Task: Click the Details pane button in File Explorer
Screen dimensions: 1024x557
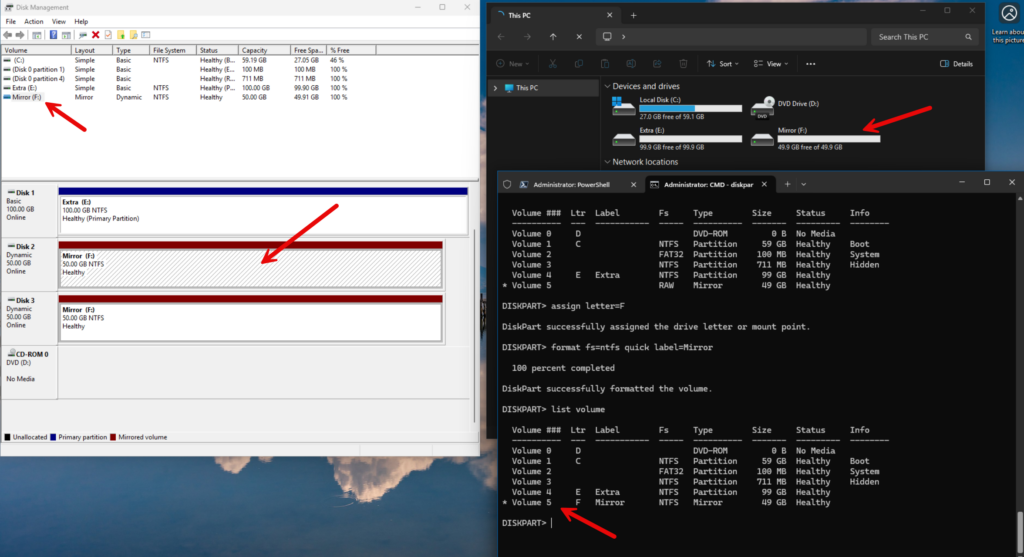Action: click(x=956, y=64)
